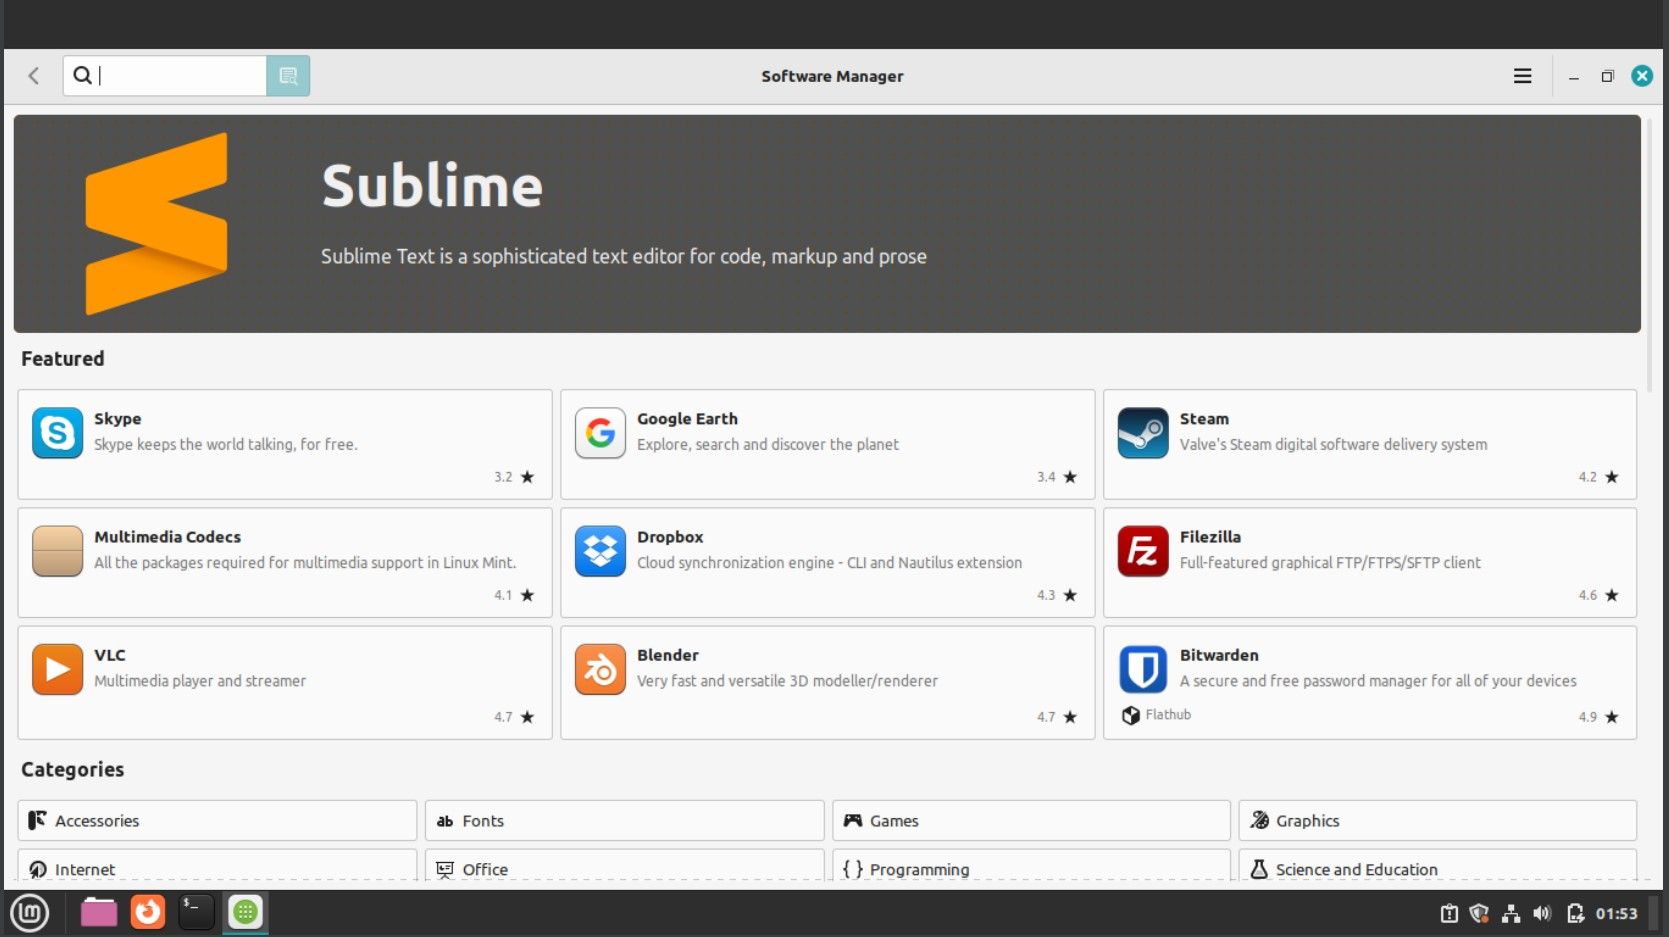Open the volume control in system tray
This screenshot has height=937, width=1669.
coord(1543,912)
